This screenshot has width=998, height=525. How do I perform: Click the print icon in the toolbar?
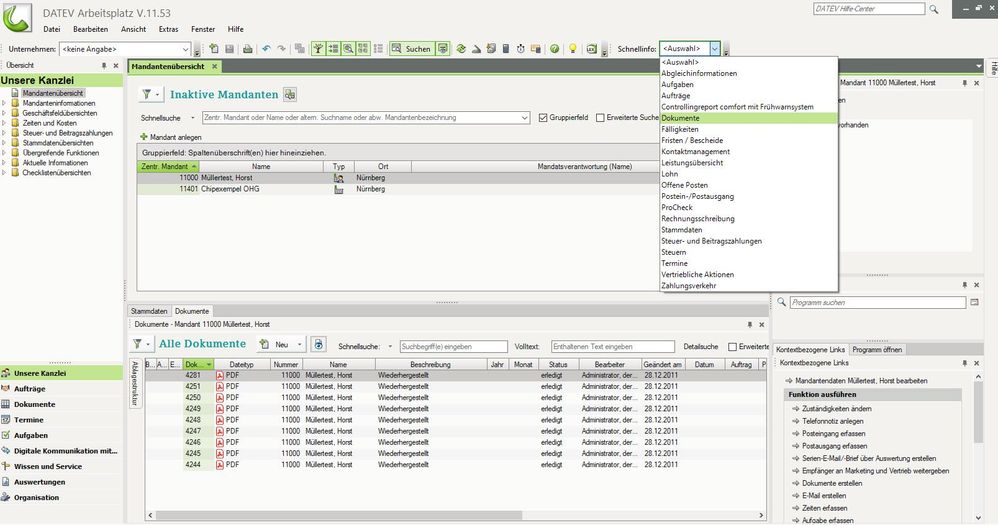click(x=247, y=49)
